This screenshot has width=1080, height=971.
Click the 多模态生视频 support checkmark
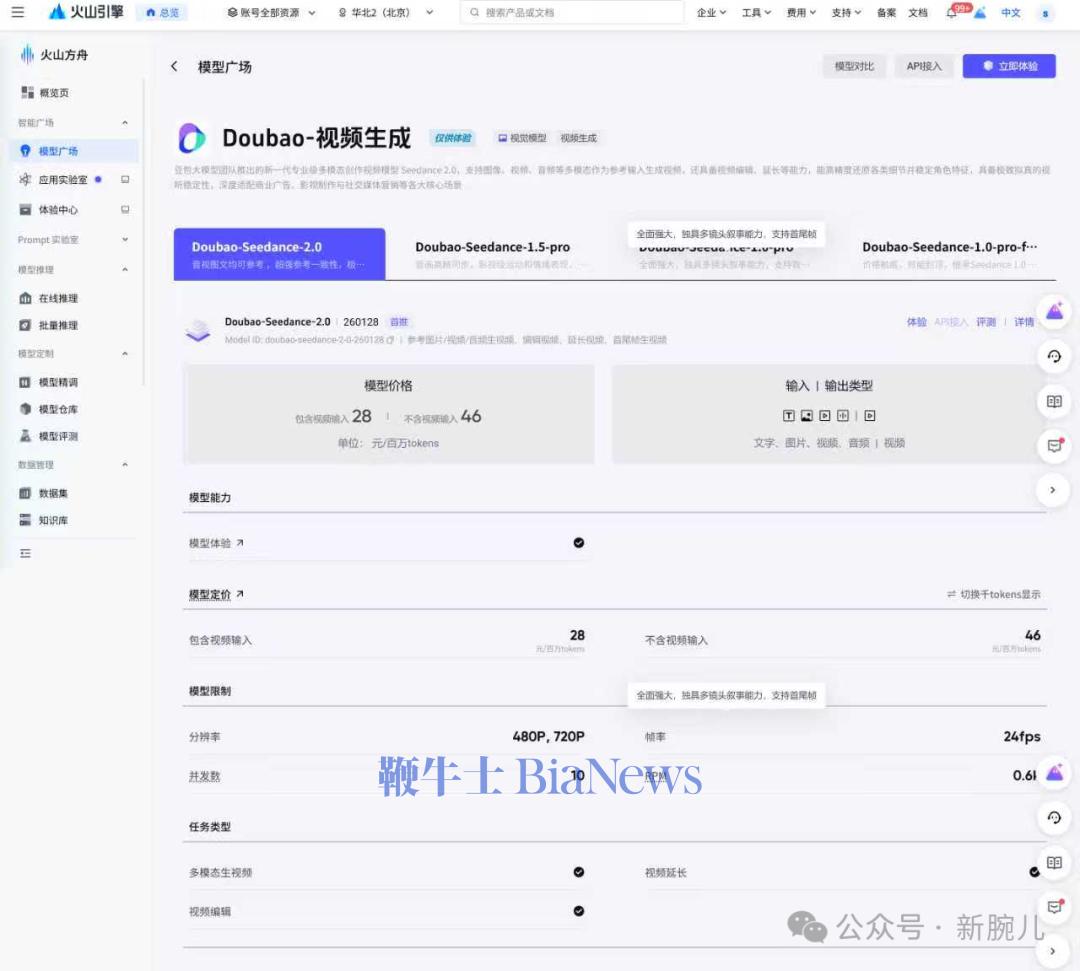point(578,871)
